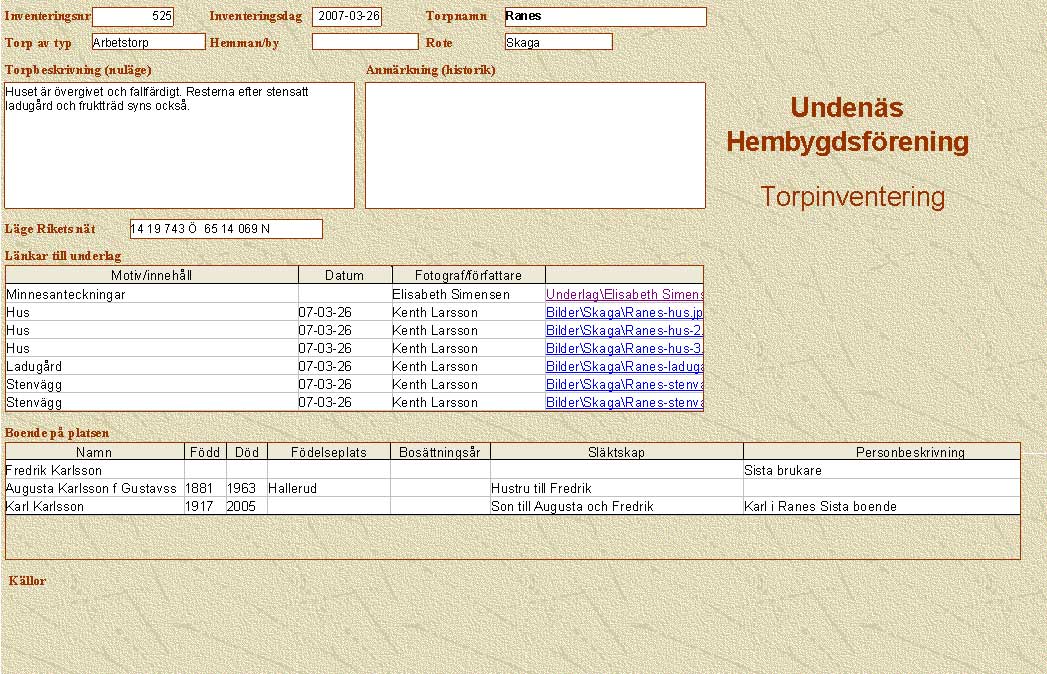Image resolution: width=1047 pixels, height=674 pixels.
Task: Select the Torp av typ field
Action: click(x=148, y=42)
